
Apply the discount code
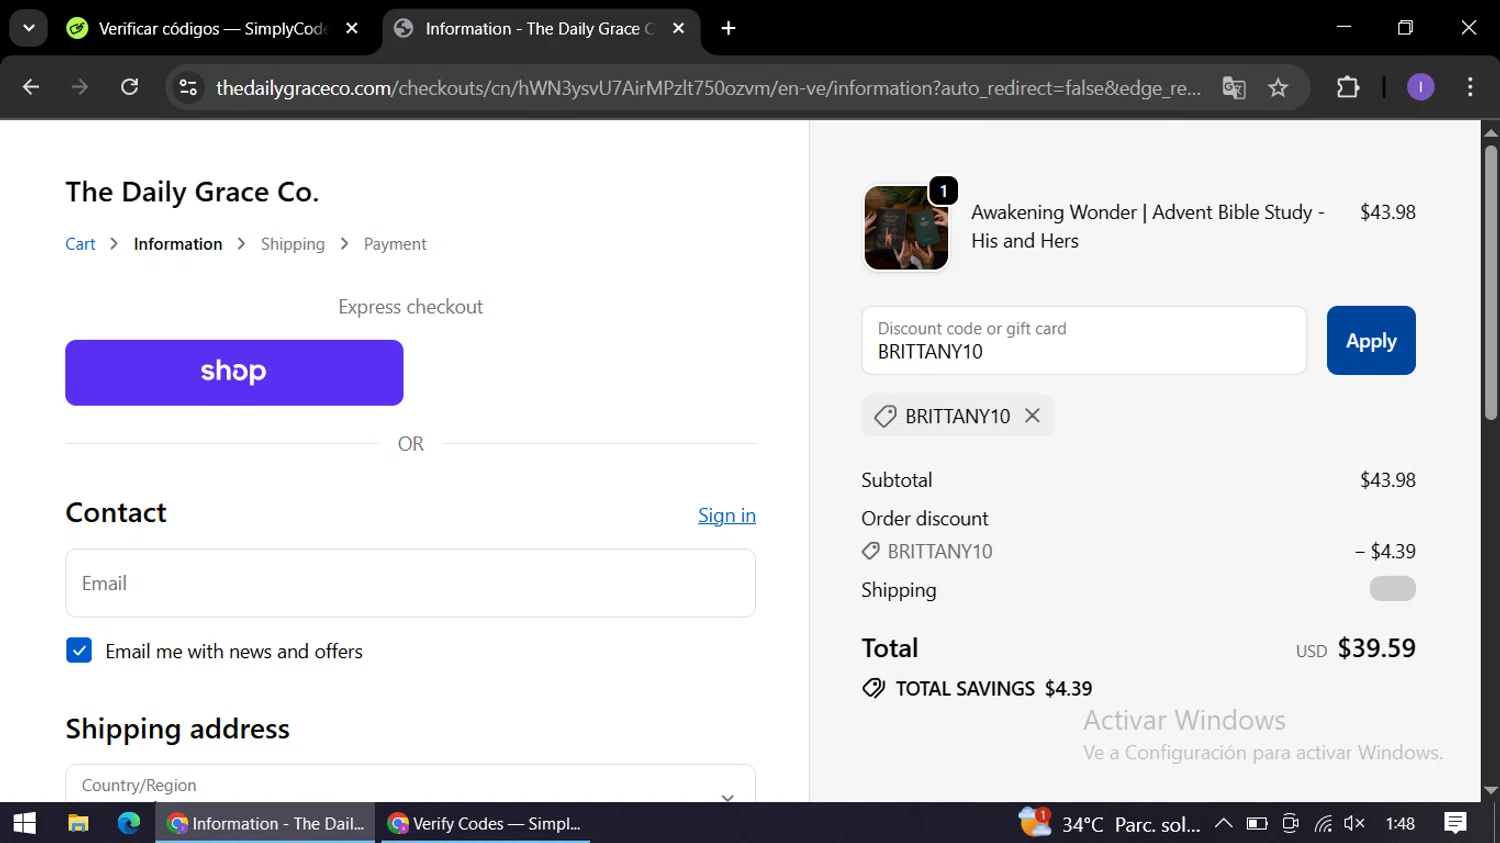1371,341
